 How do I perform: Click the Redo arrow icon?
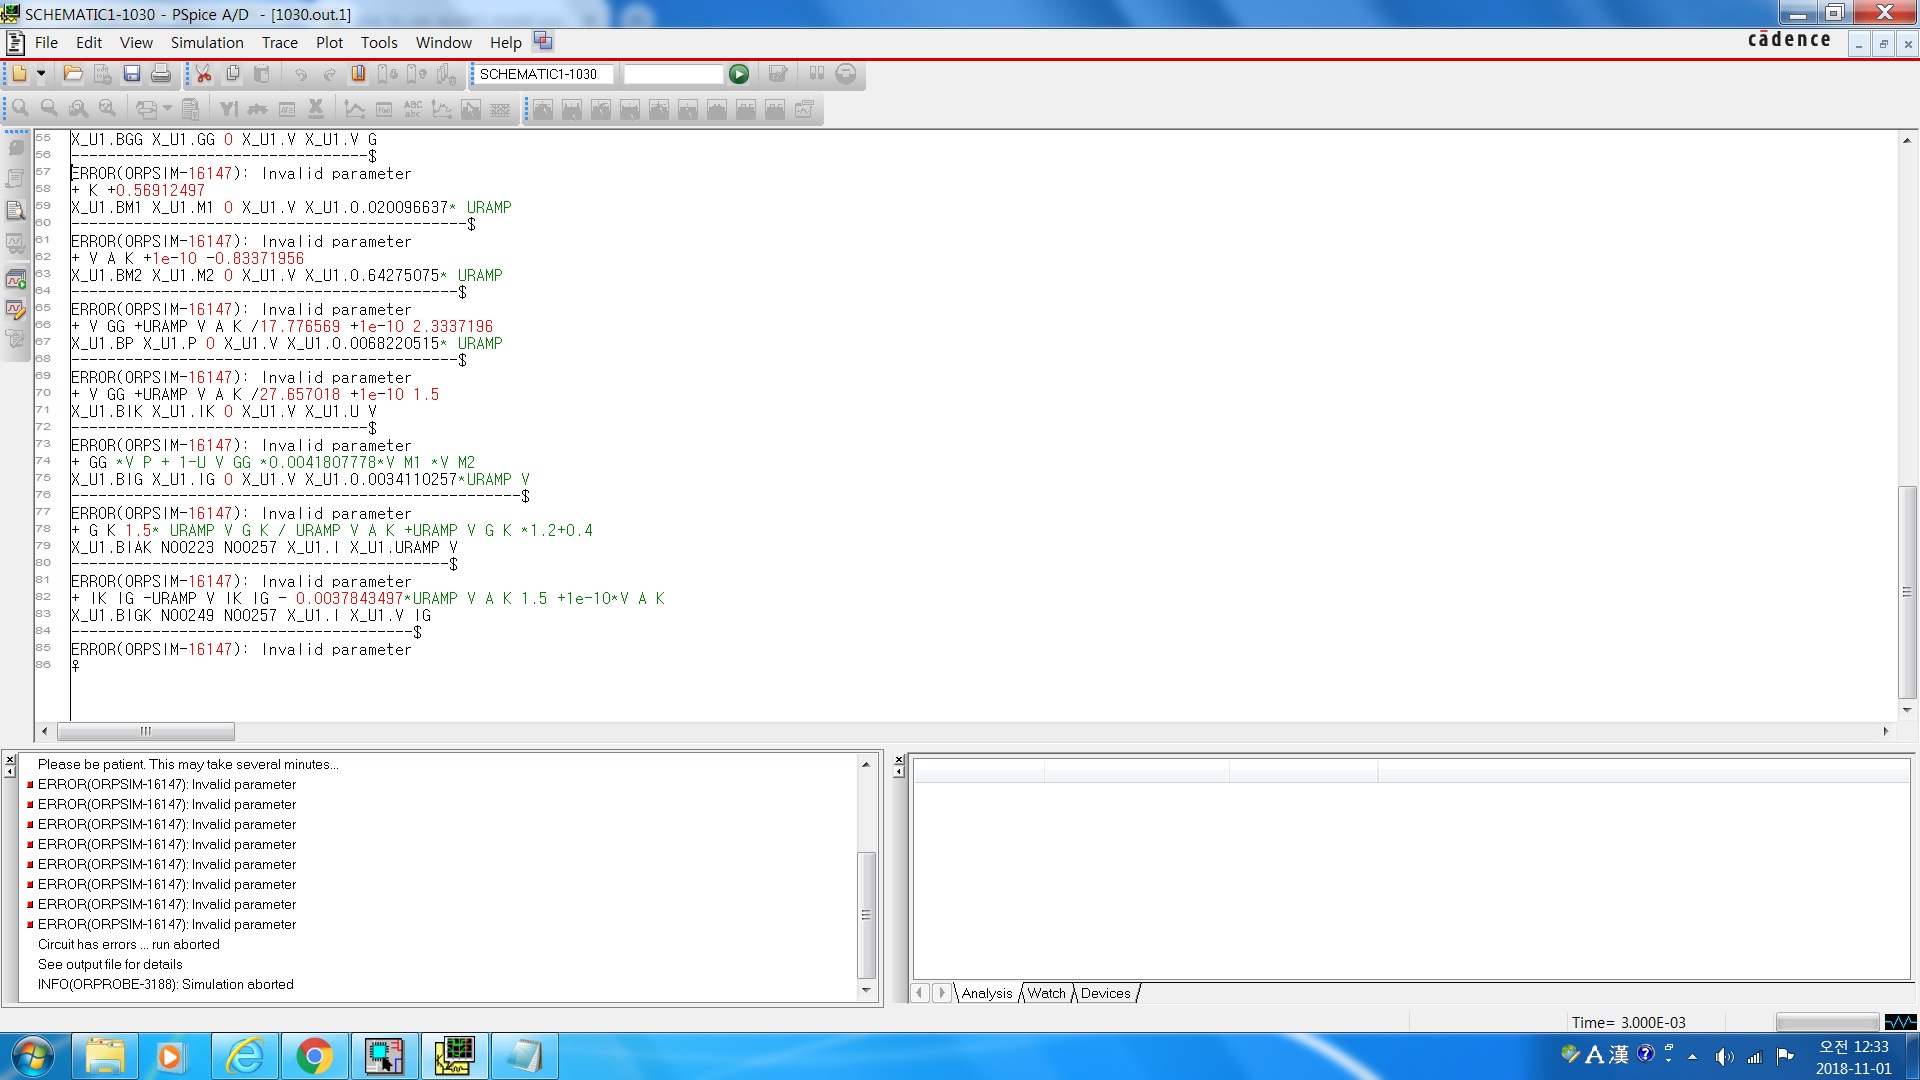point(329,74)
